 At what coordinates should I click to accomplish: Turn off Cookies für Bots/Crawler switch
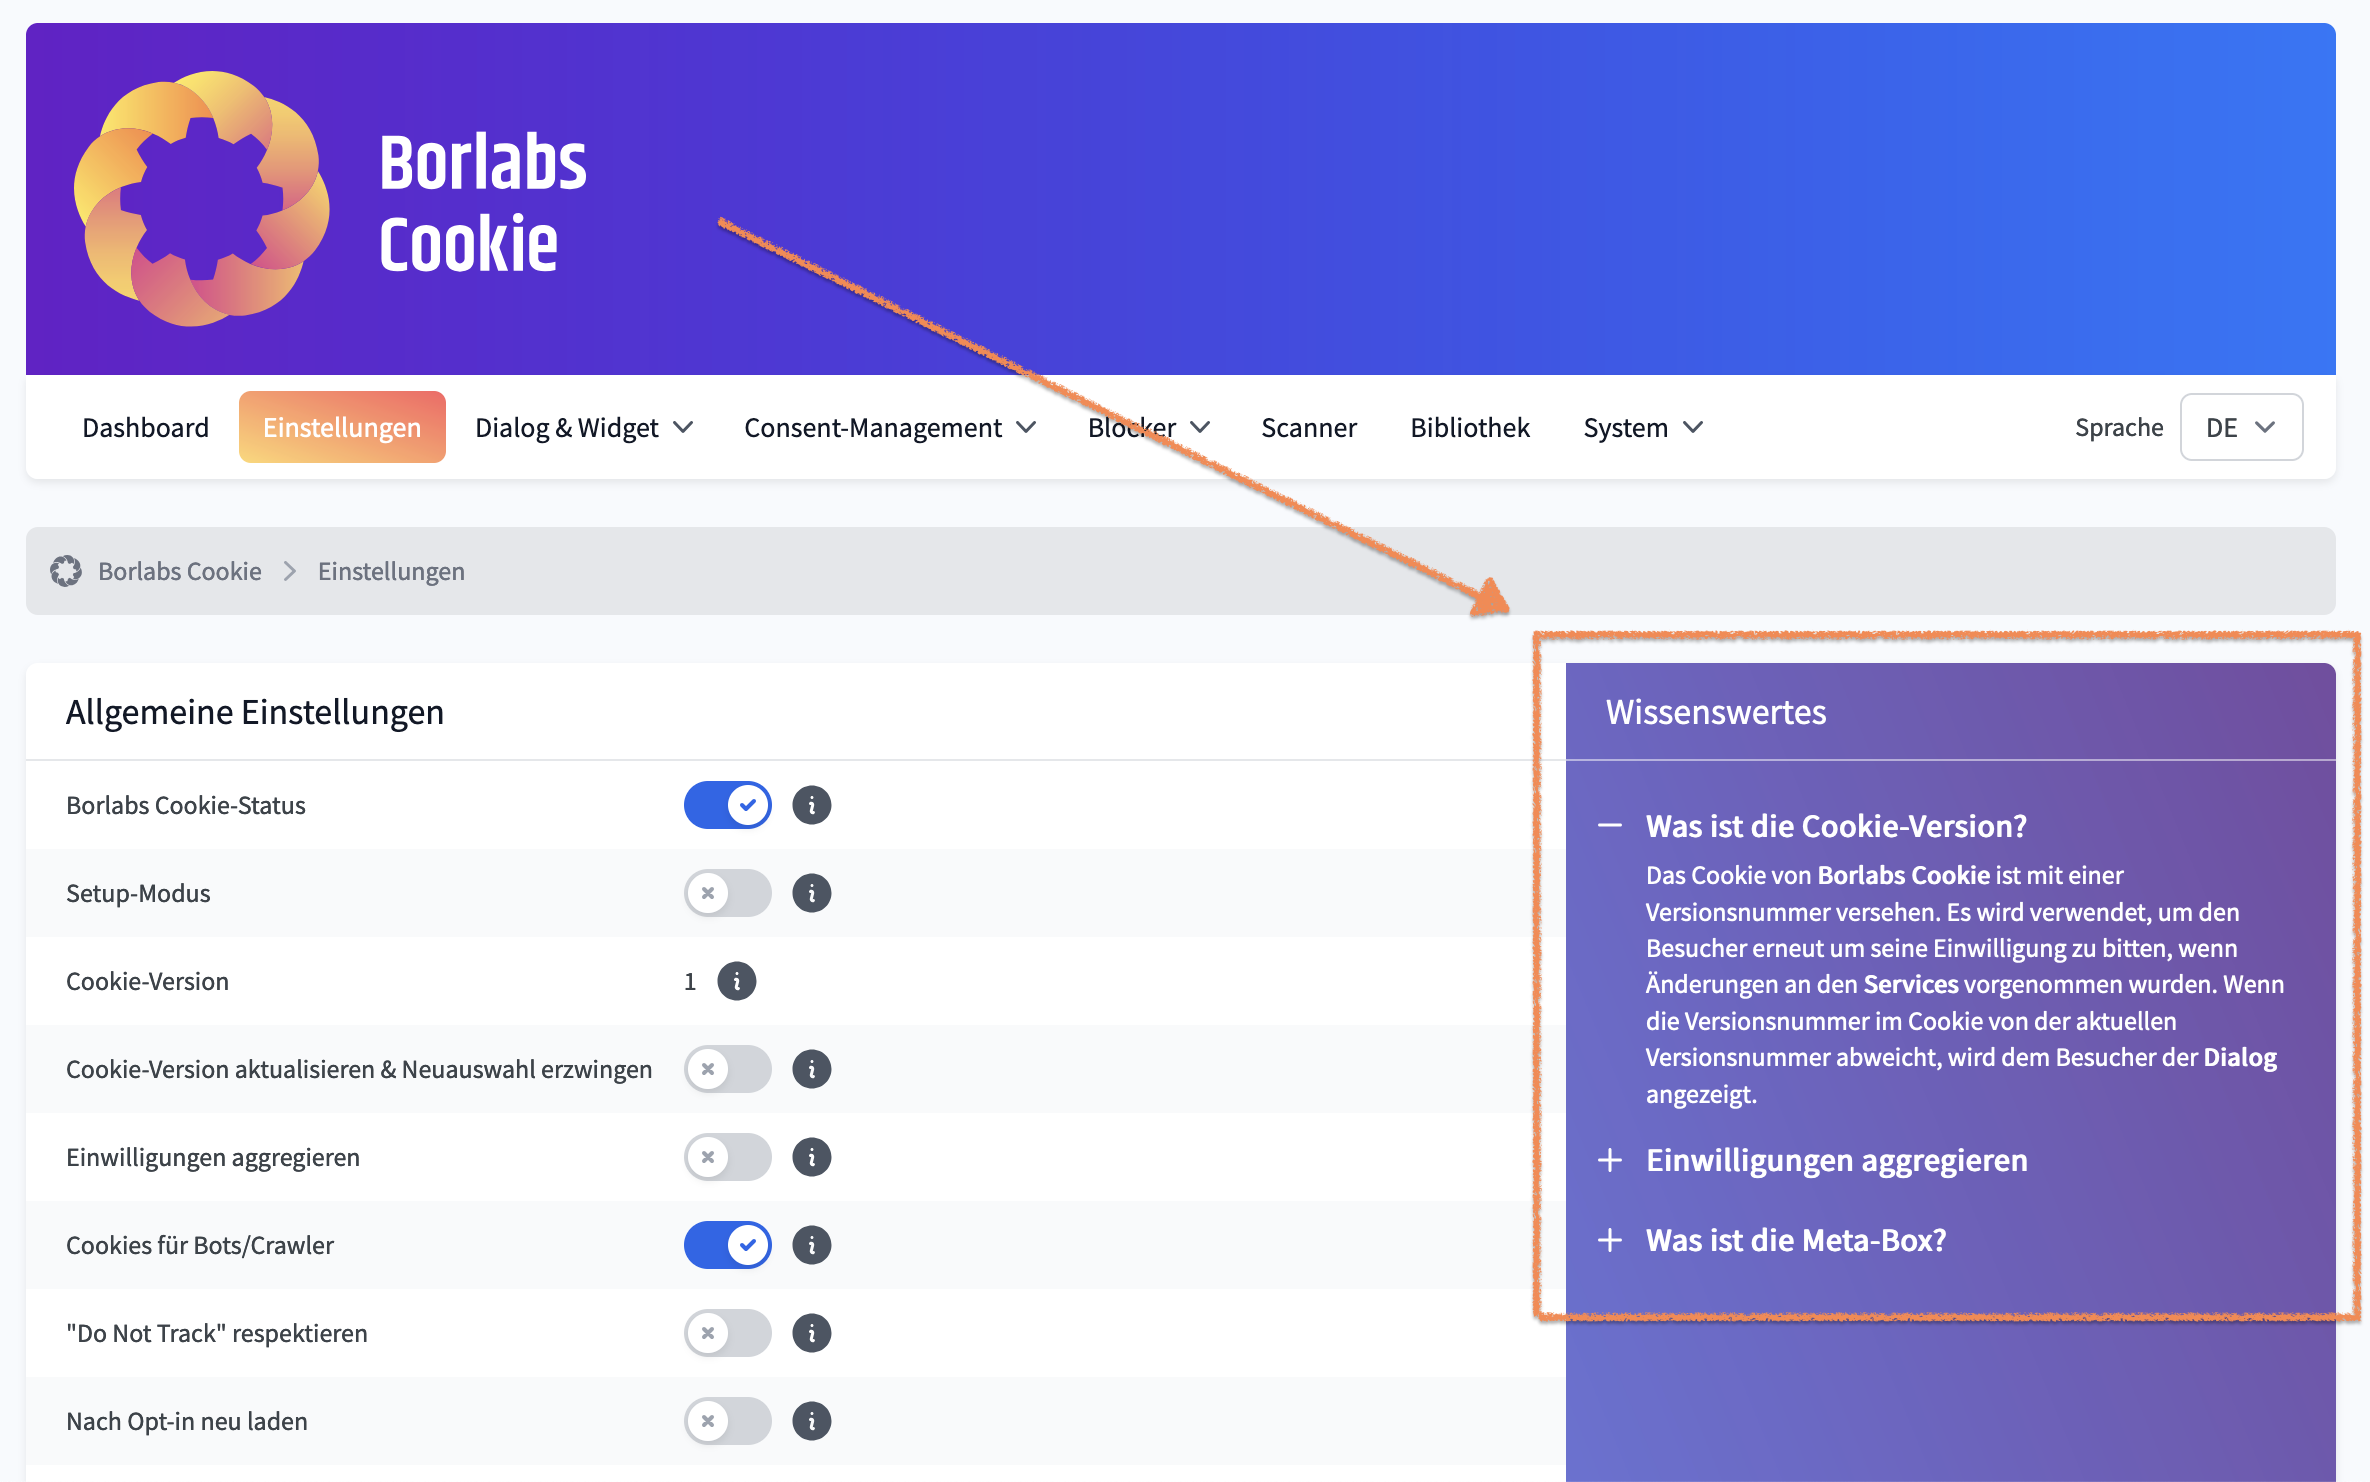tap(728, 1245)
